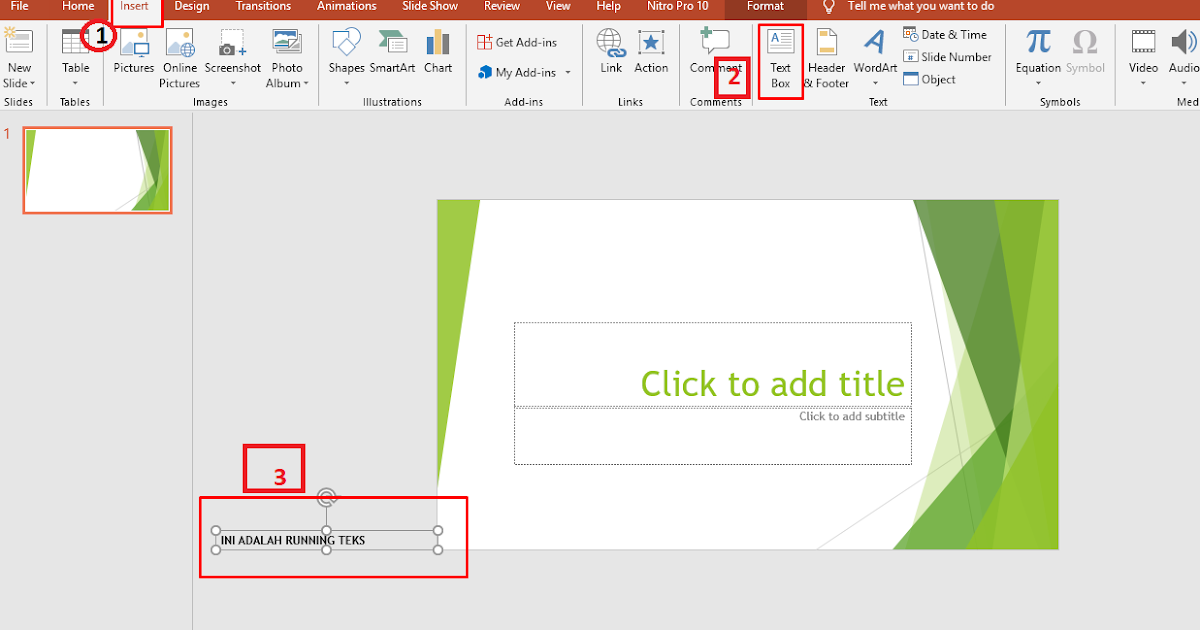This screenshot has height=630, width=1200.
Task: Select the Text Box tool
Action: (780, 60)
